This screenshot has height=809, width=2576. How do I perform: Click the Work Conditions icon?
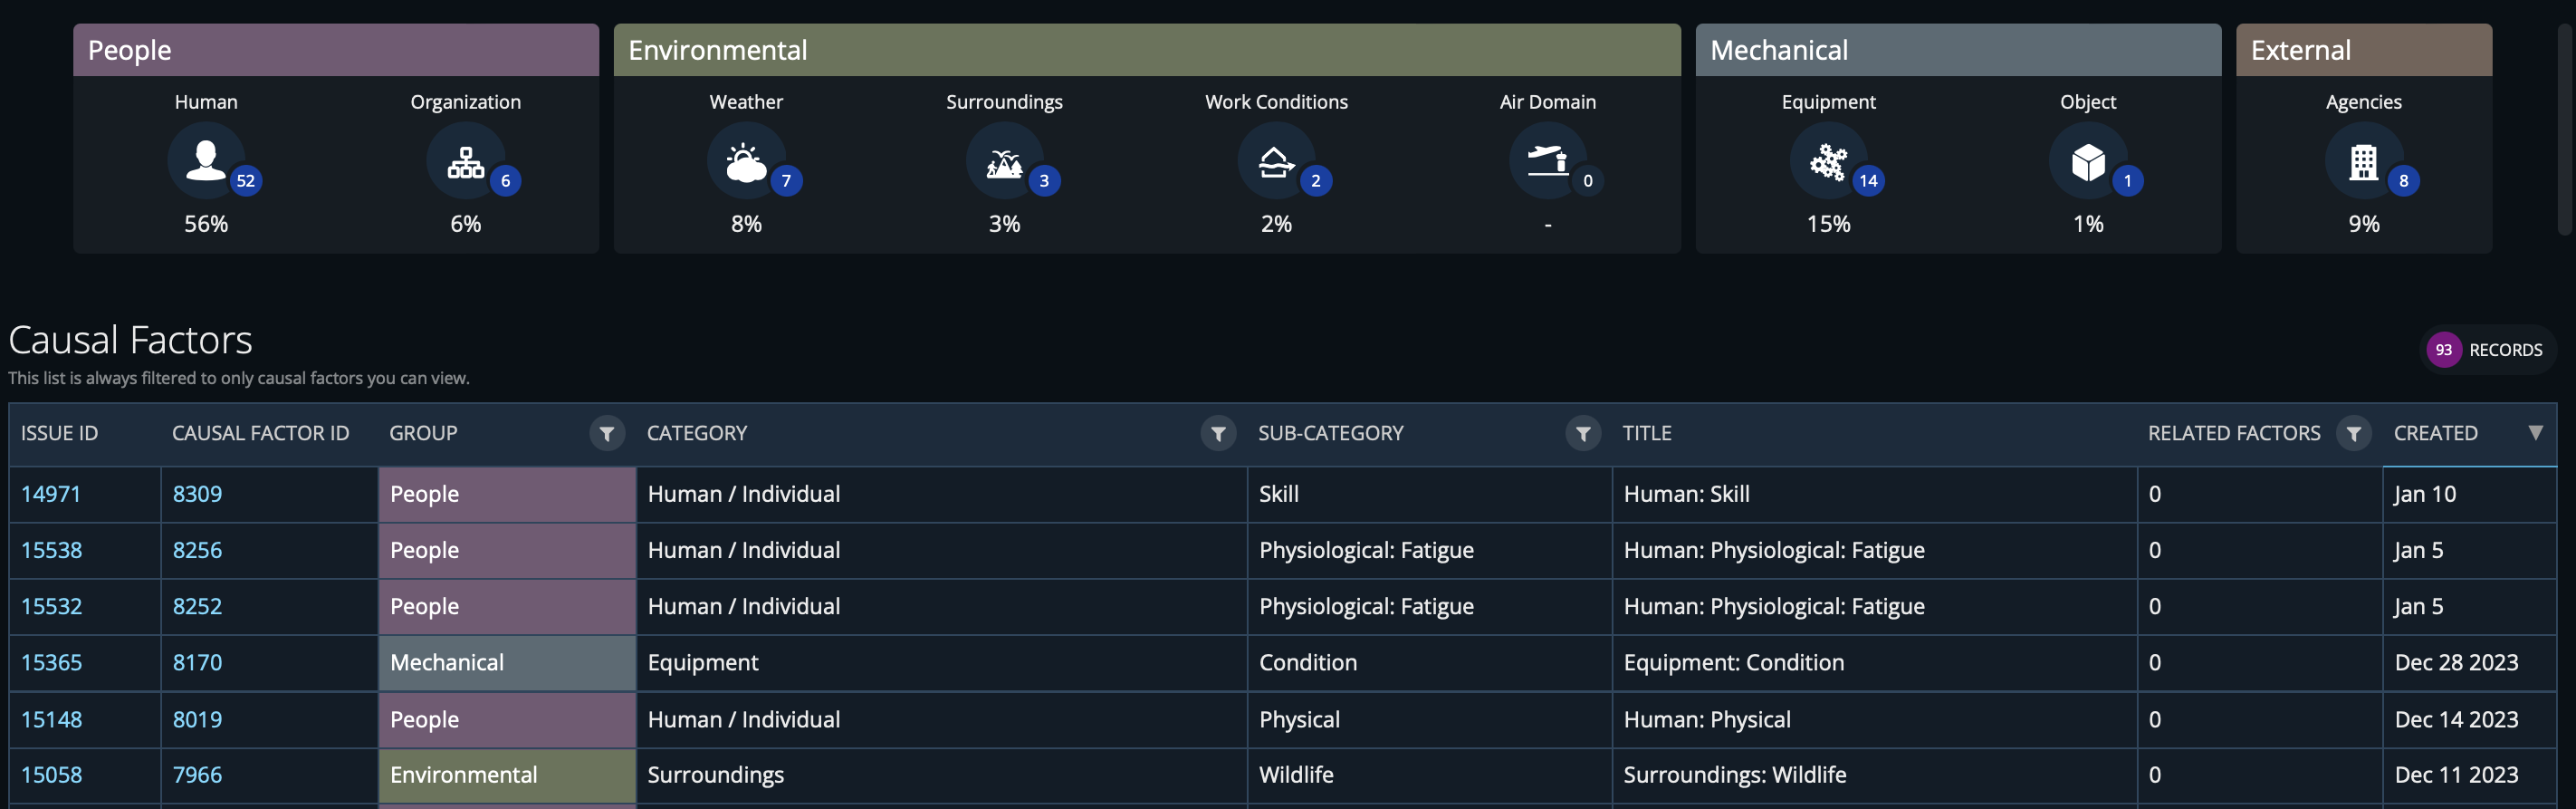1275,161
